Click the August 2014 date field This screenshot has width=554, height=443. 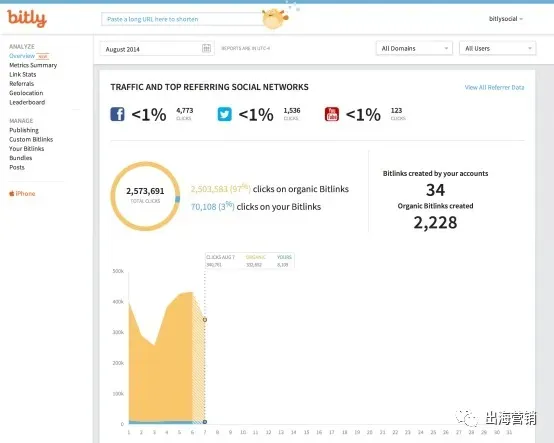pyautogui.click(x=157, y=49)
